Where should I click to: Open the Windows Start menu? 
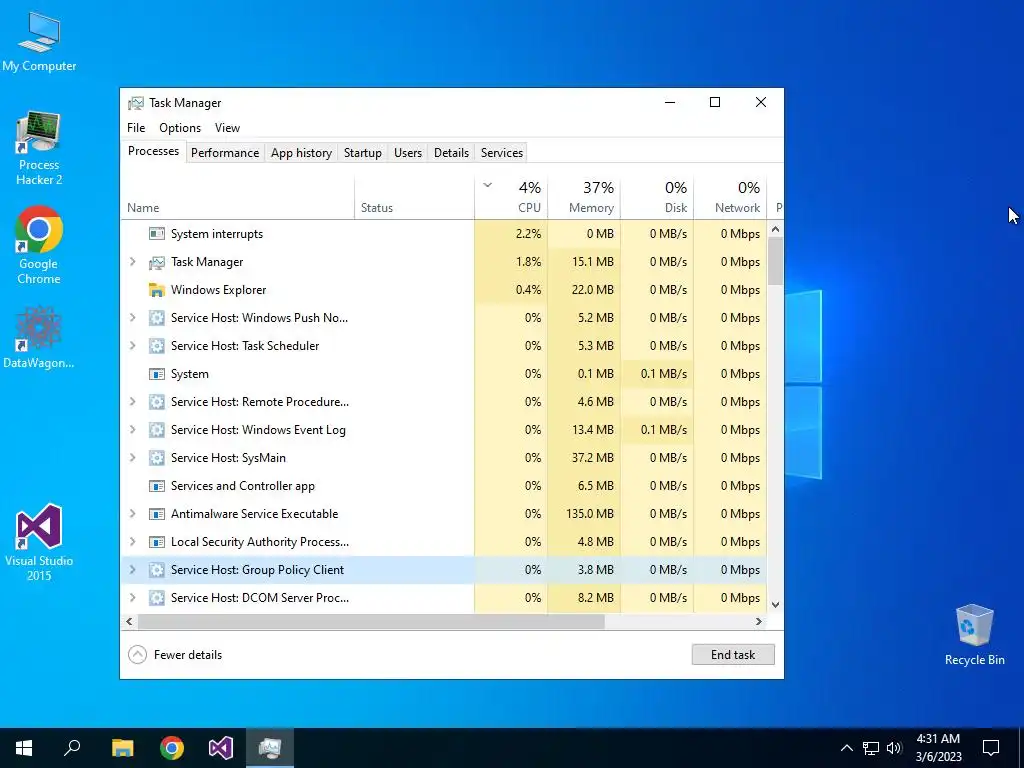pyautogui.click(x=24, y=748)
